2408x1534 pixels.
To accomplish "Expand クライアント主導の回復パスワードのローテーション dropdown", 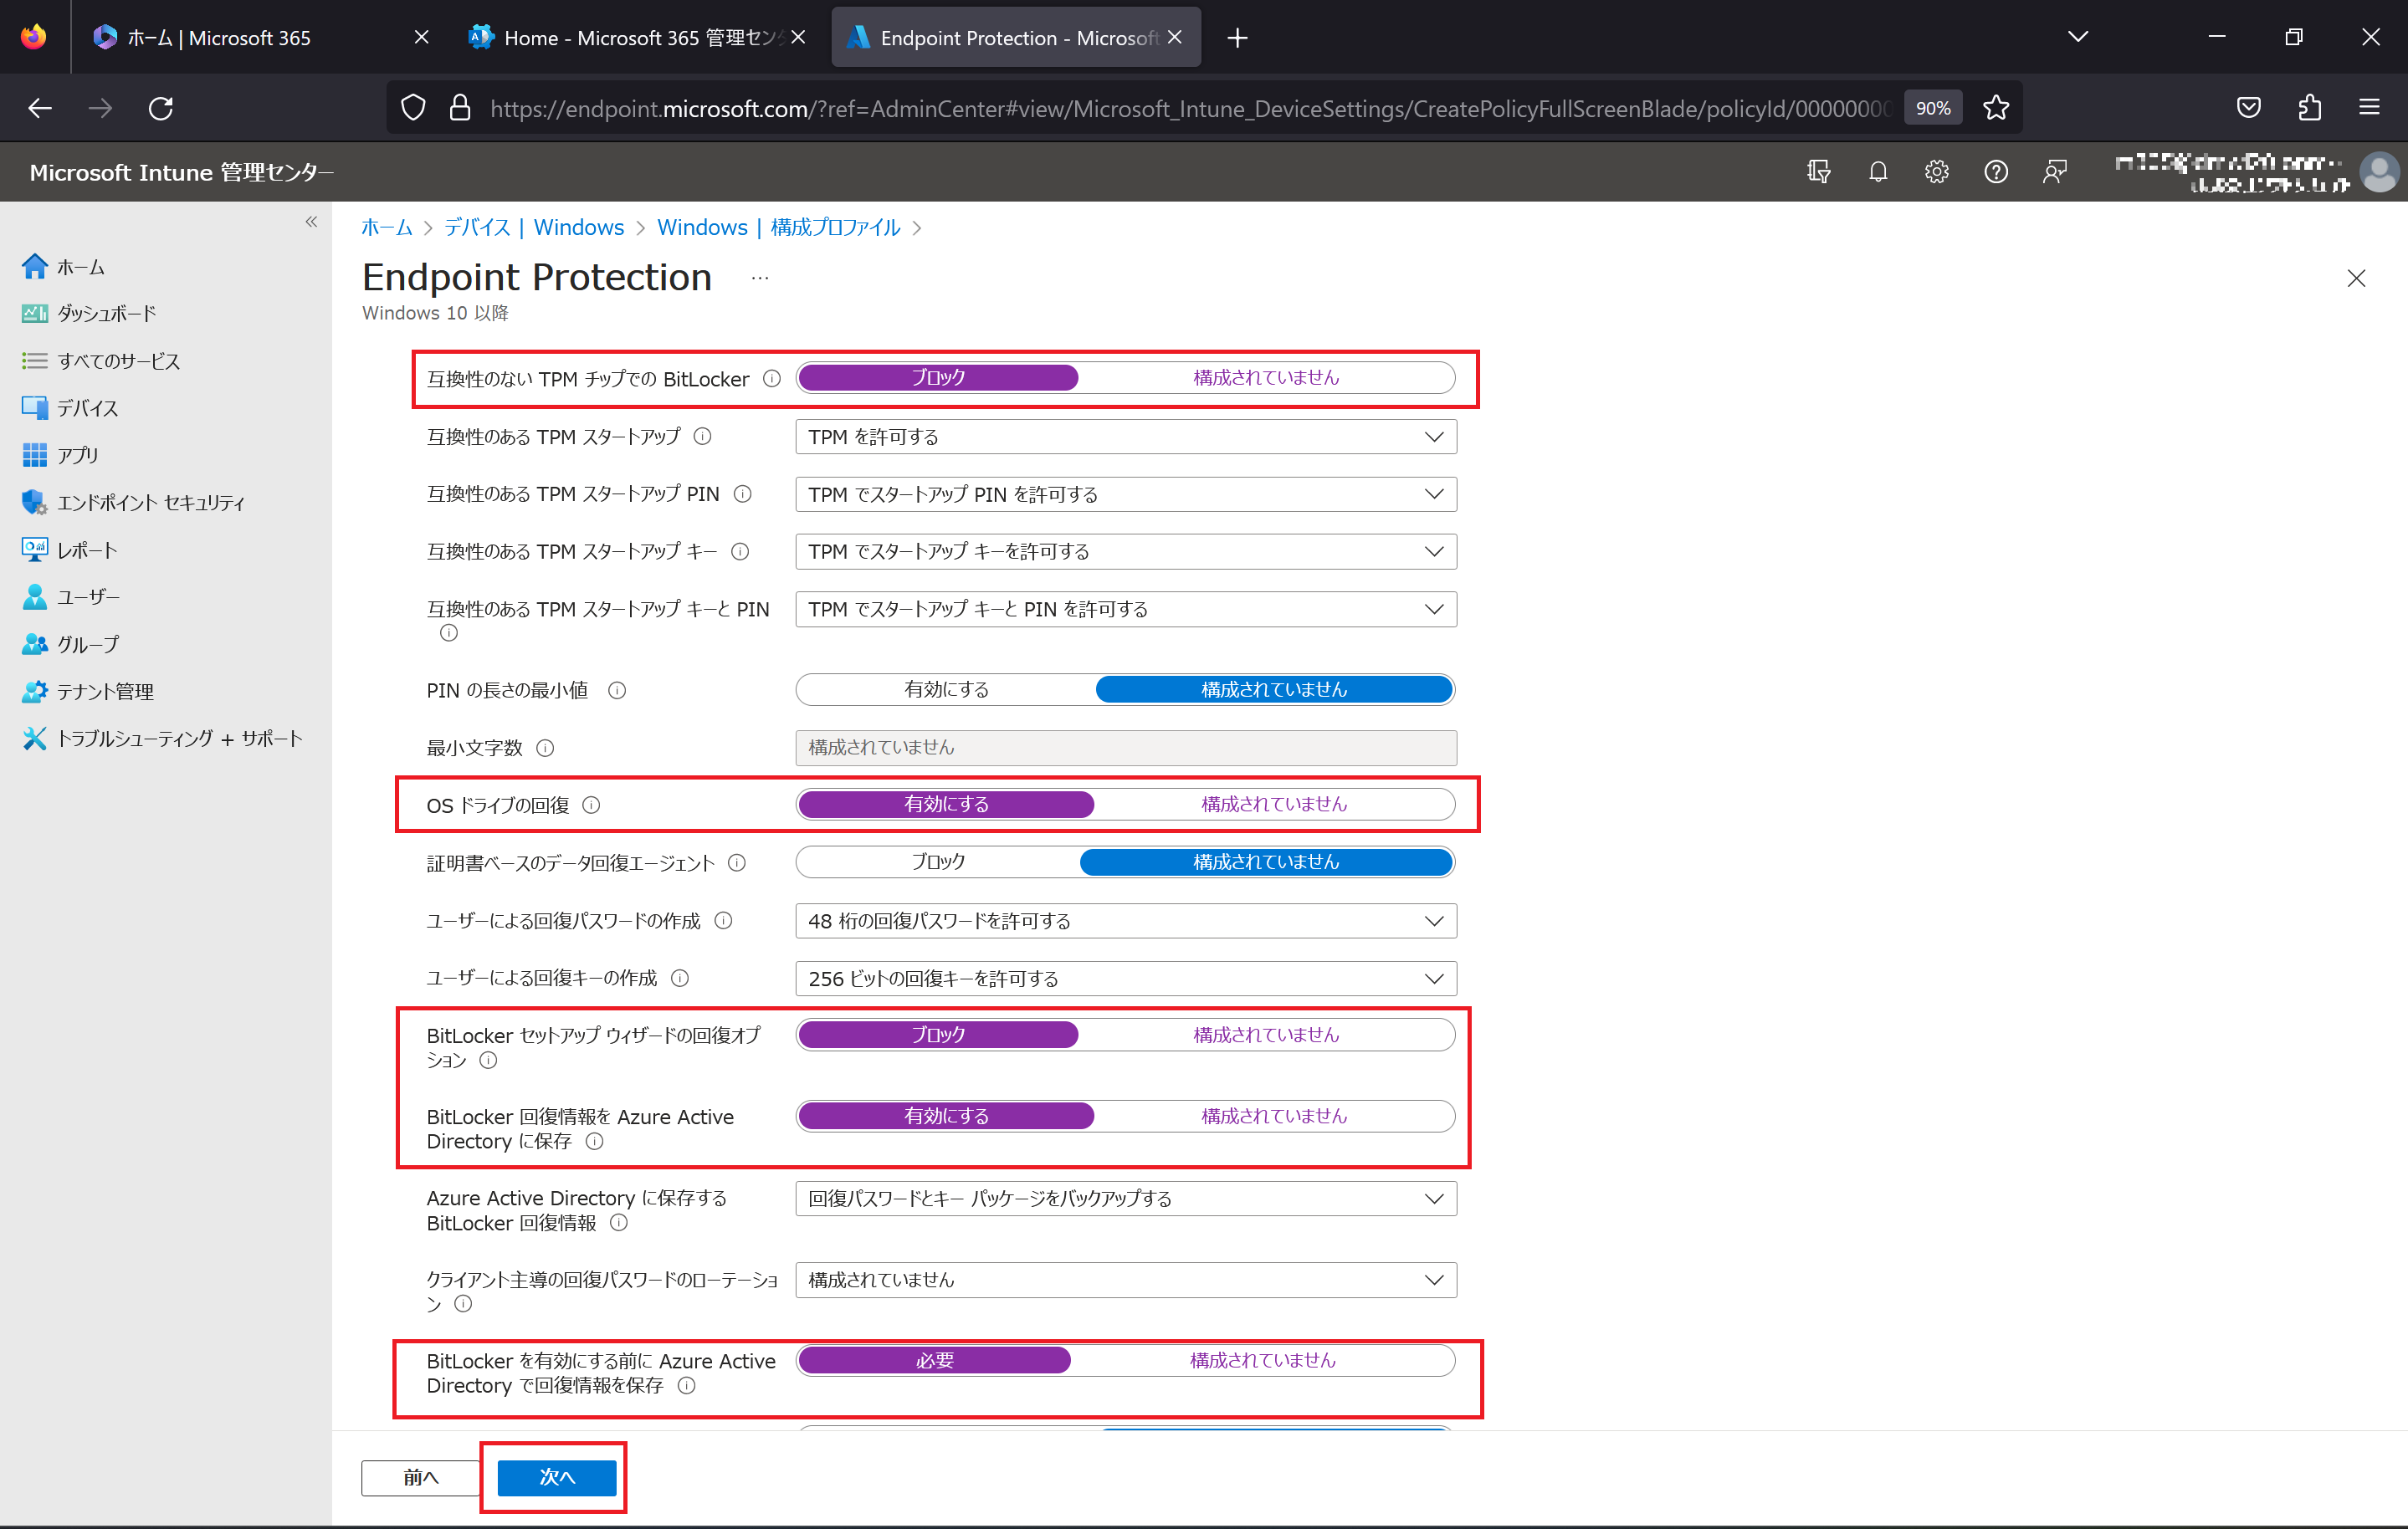I will click(x=1126, y=1281).
